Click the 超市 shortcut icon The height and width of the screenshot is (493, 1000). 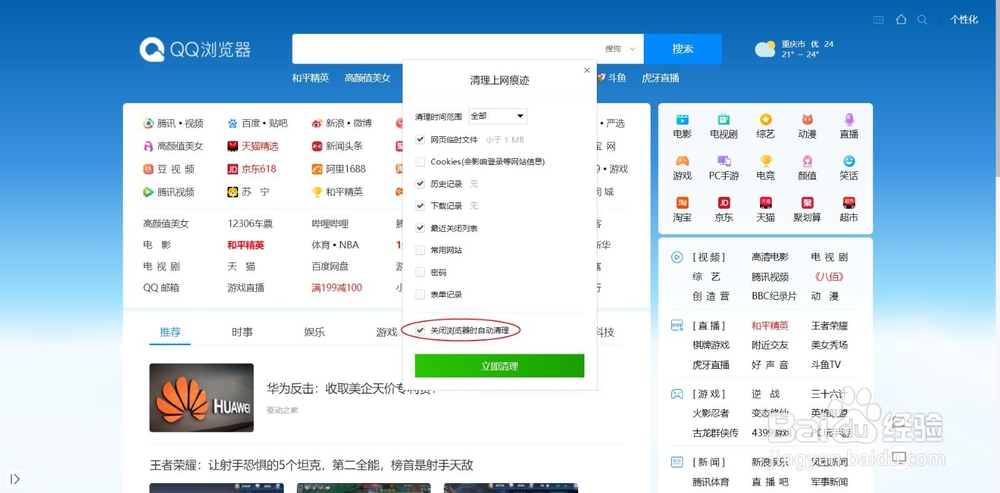(849, 203)
